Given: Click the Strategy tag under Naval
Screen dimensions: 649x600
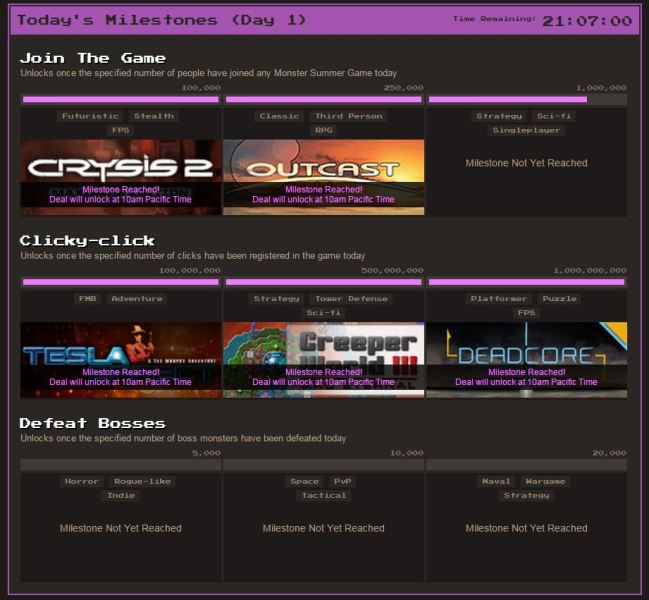Looking at the screenshot, I should [526, 496].
